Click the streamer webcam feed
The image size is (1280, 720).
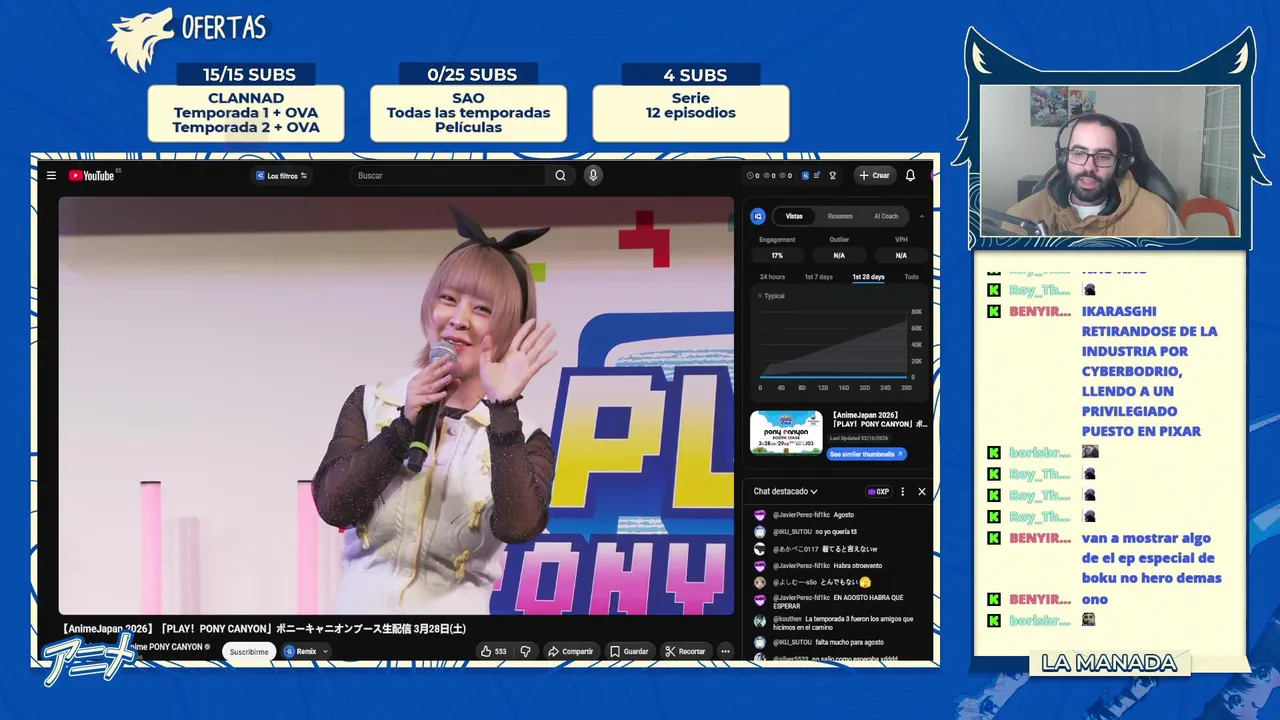1109,161
